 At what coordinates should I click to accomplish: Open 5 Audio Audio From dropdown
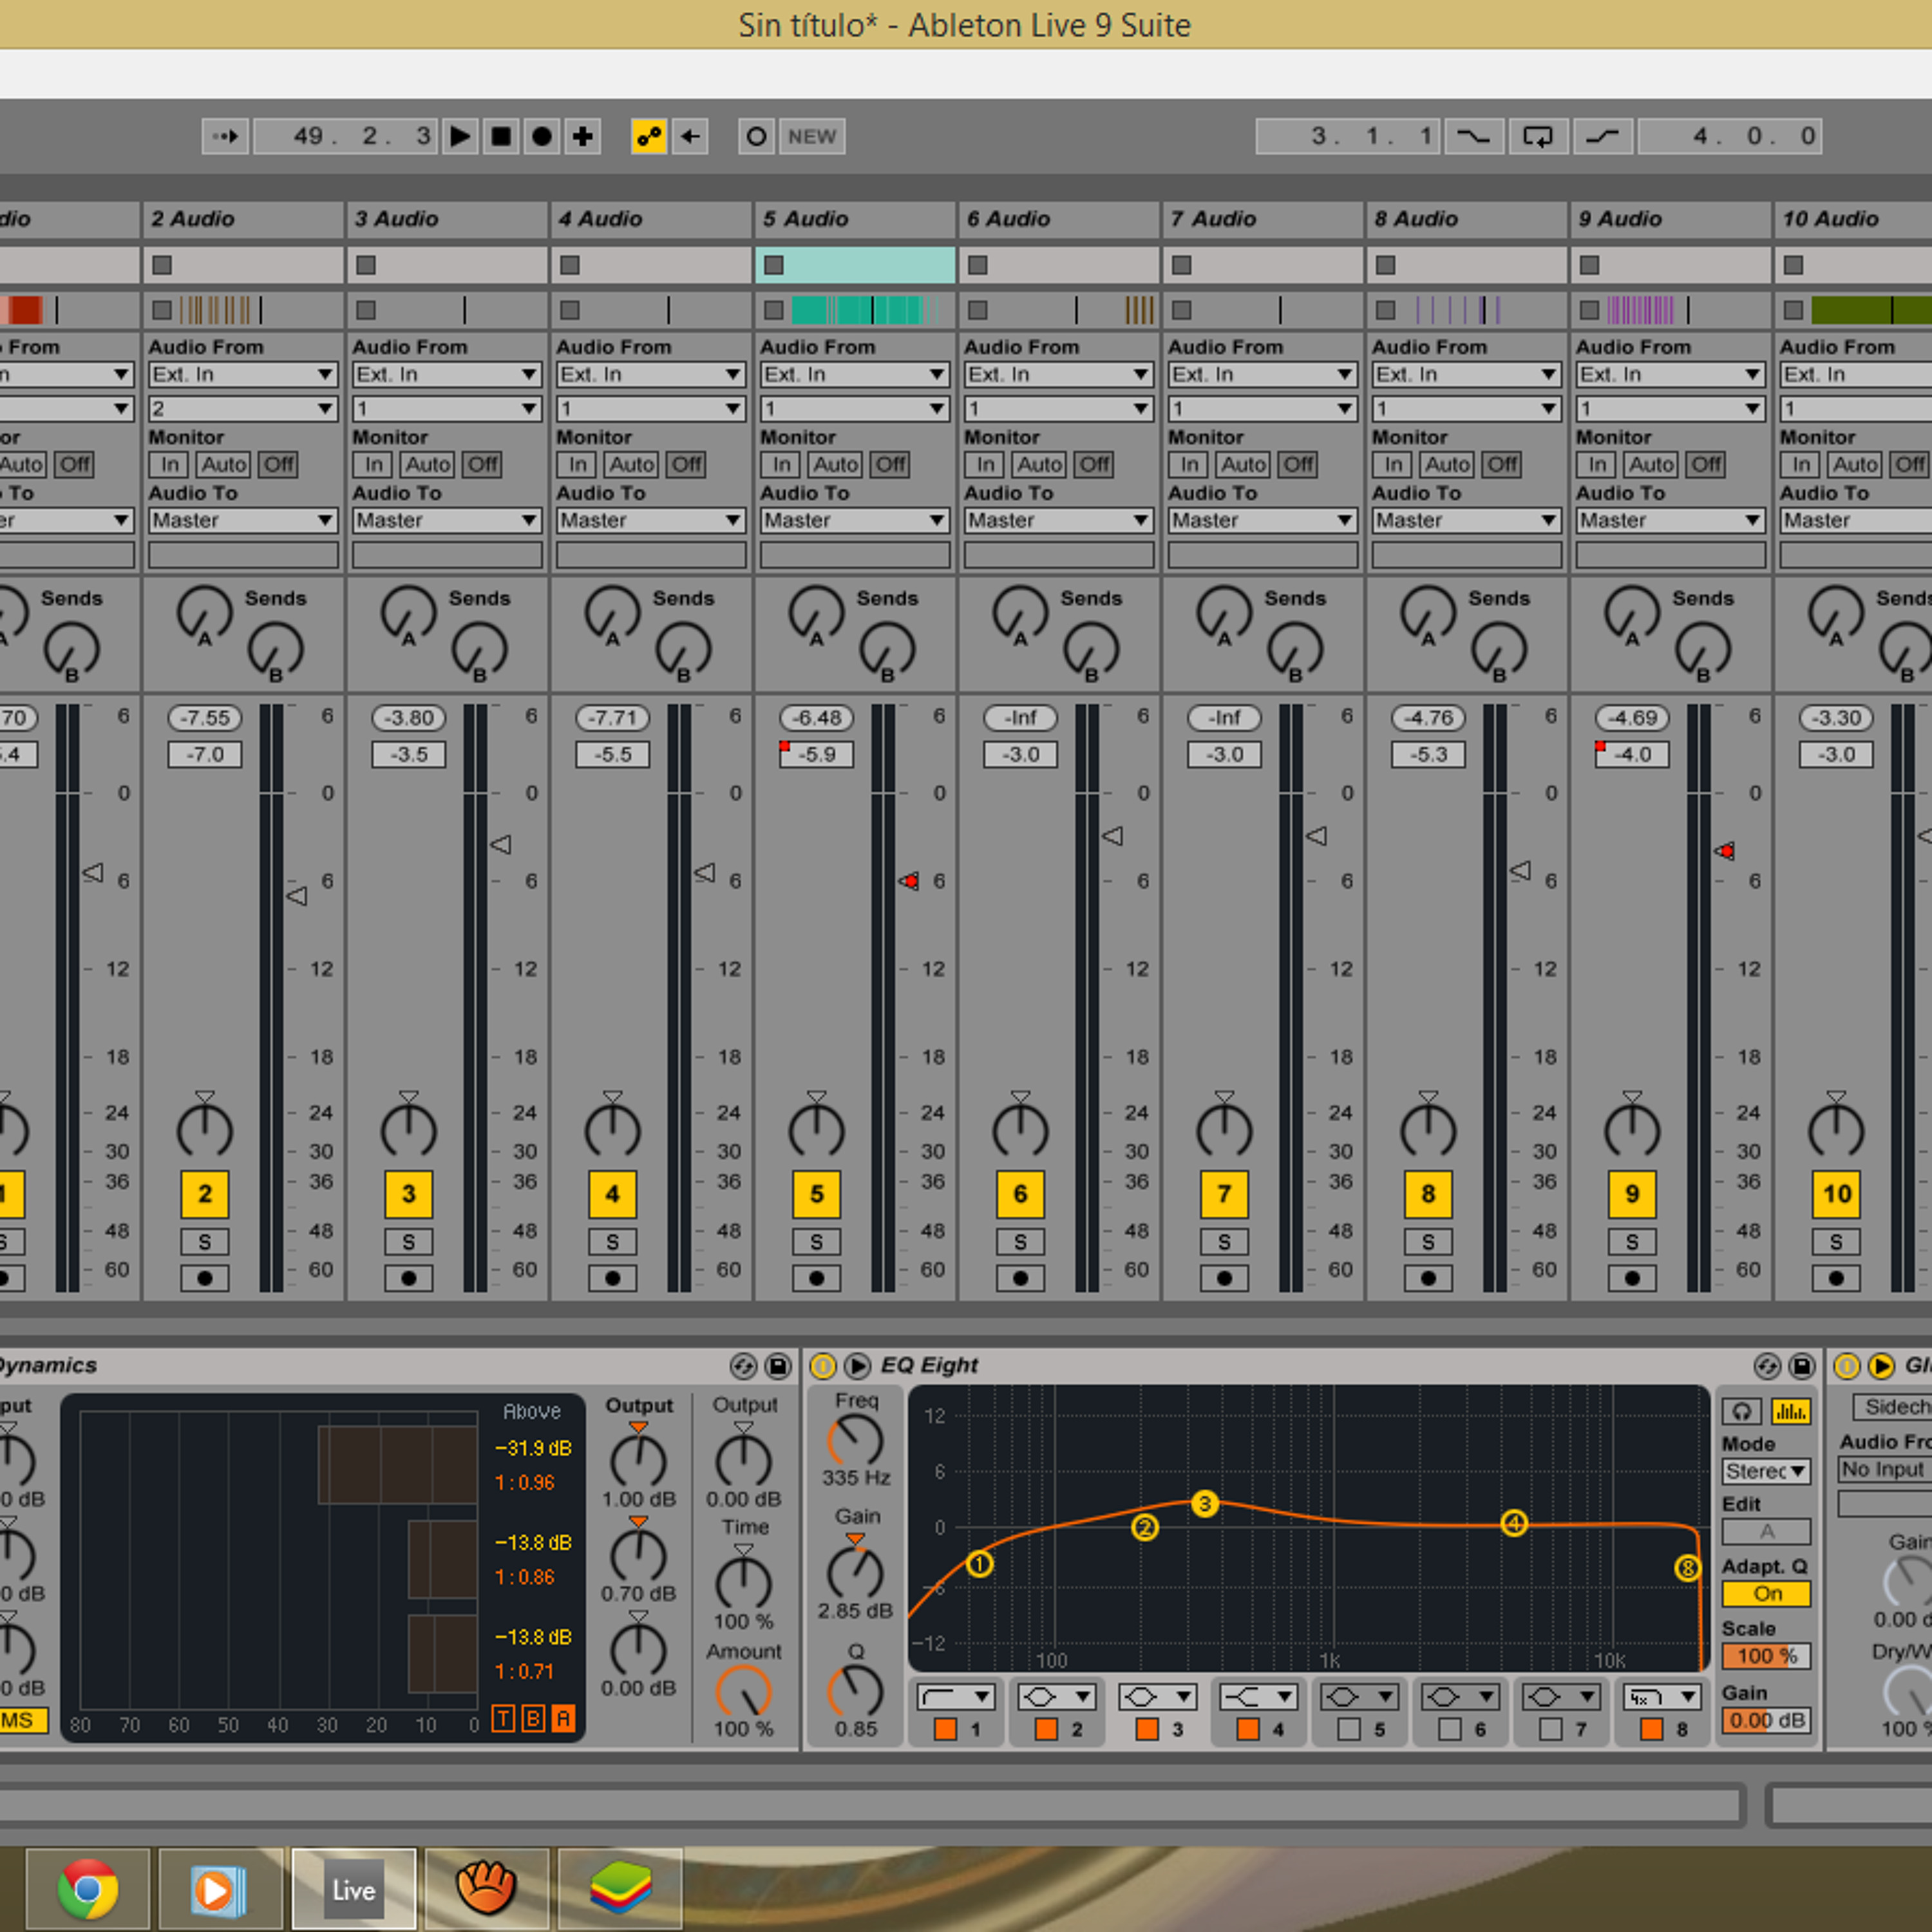855,374
